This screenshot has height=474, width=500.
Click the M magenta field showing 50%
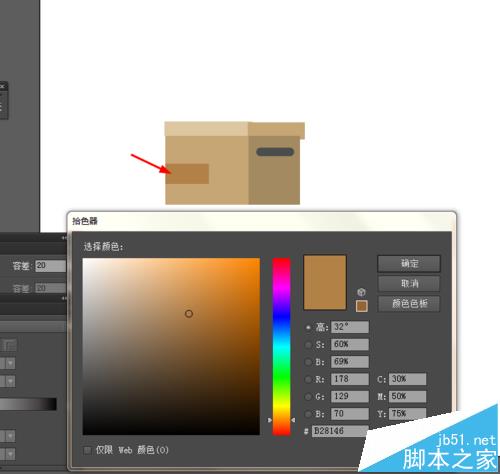[x=407, y=396]
